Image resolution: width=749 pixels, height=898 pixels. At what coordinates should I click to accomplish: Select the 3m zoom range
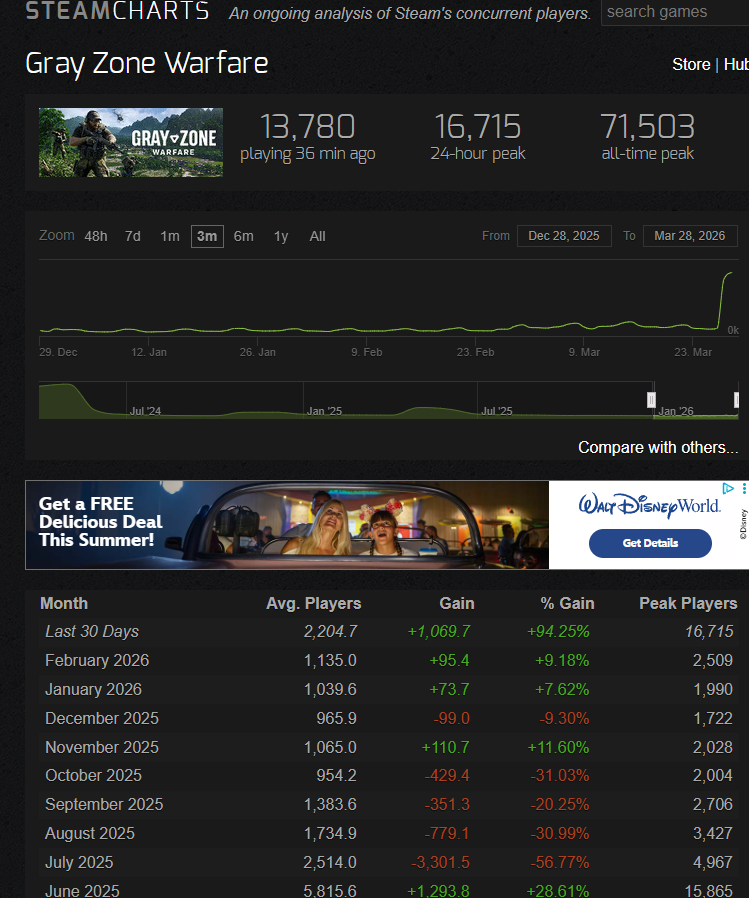(207, 236)
